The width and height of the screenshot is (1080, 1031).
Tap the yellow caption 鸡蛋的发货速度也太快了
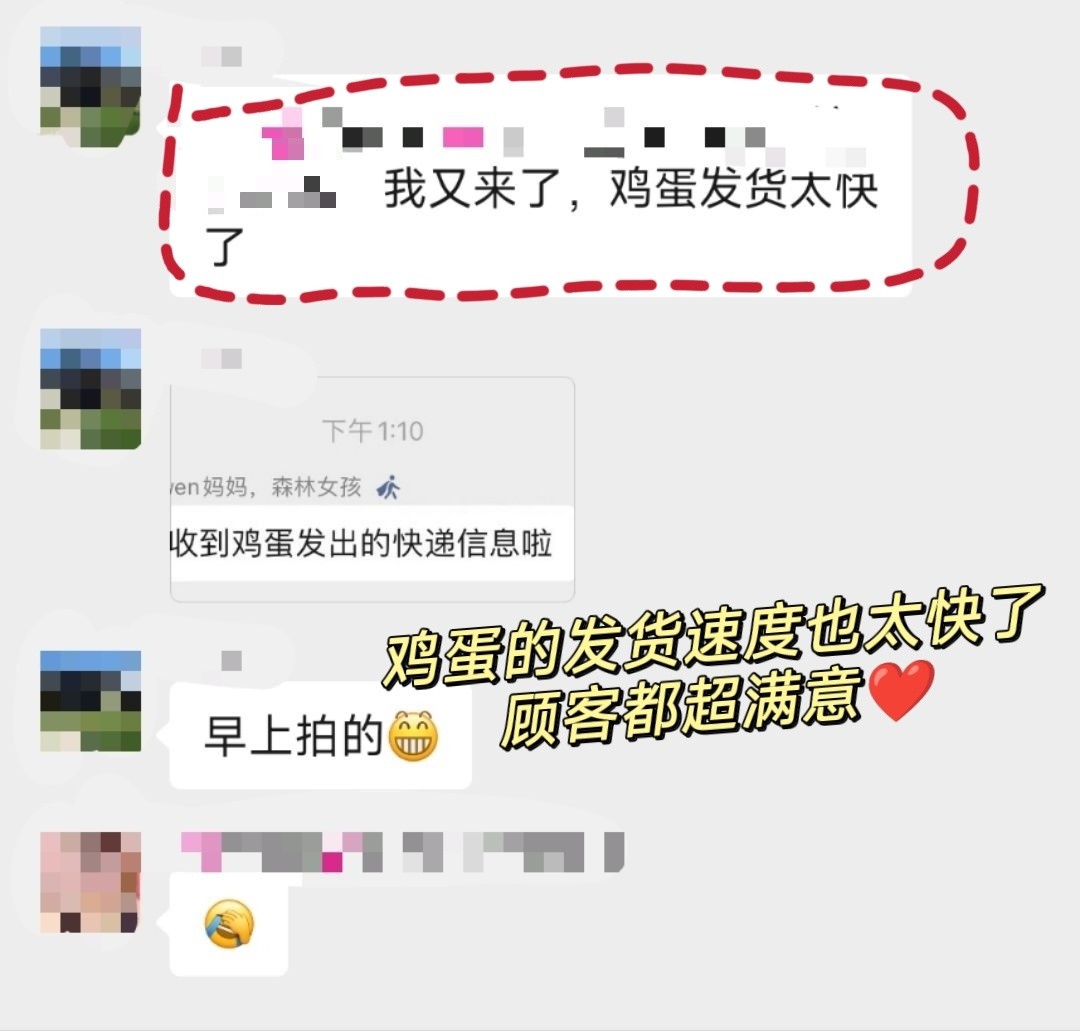point(713,637)
